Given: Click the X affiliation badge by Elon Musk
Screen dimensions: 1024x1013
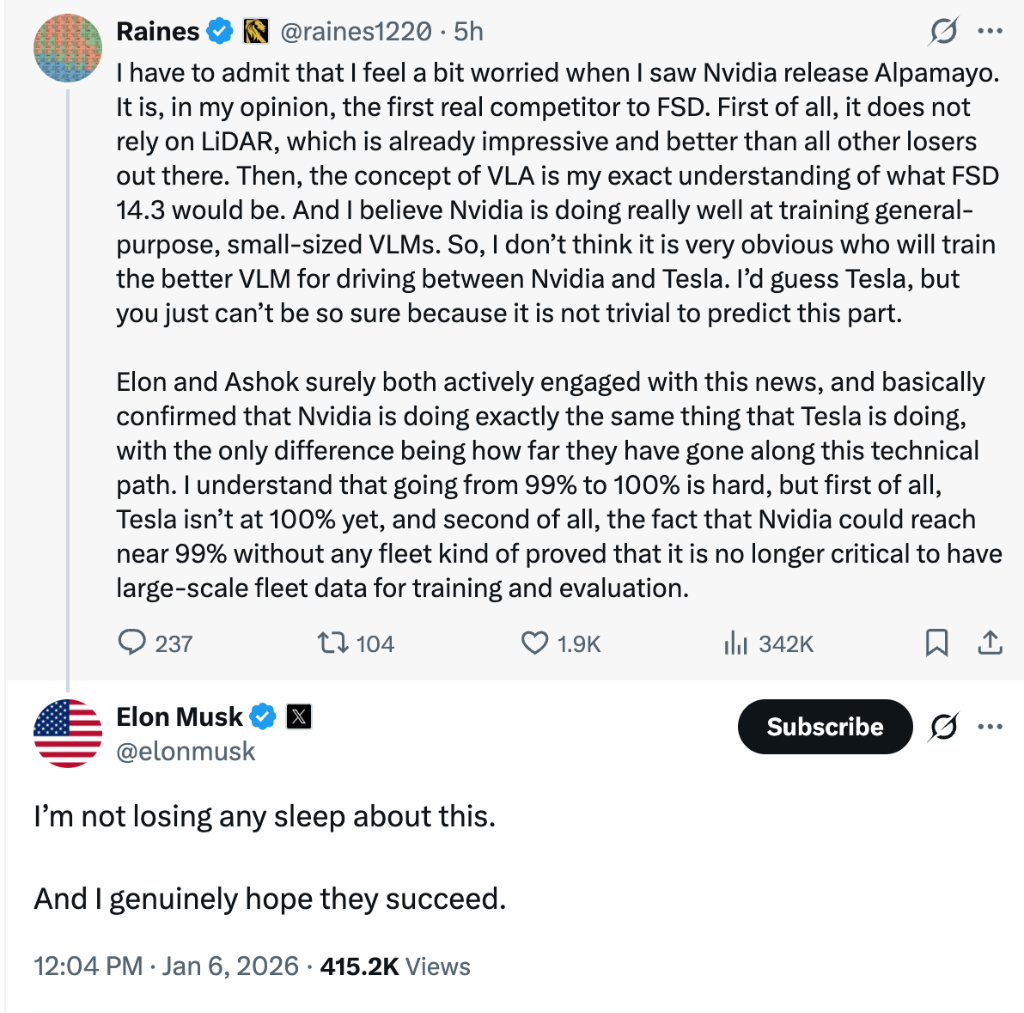Looking at the screenshot, I should click(299, 717).
